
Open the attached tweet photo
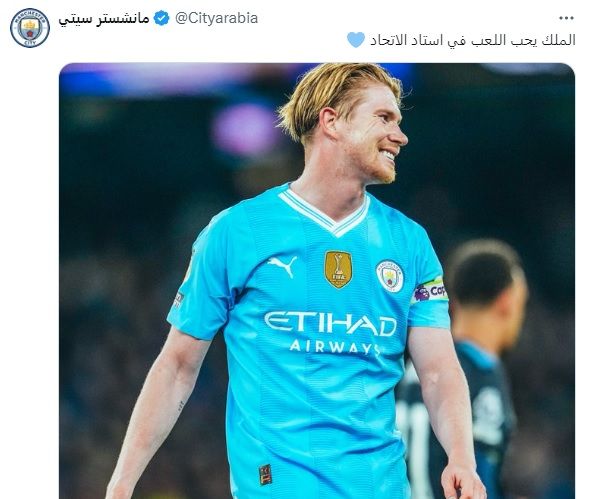tap(317, 281)
